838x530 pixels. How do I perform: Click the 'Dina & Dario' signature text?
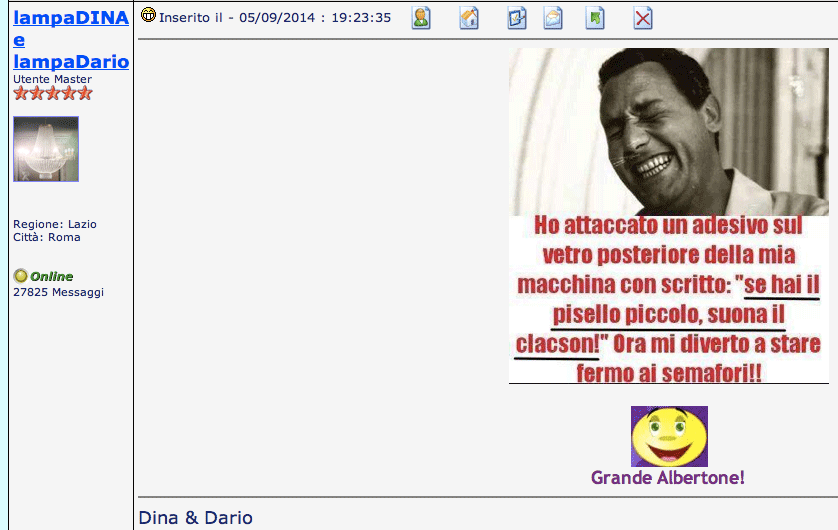pos(196,518)
